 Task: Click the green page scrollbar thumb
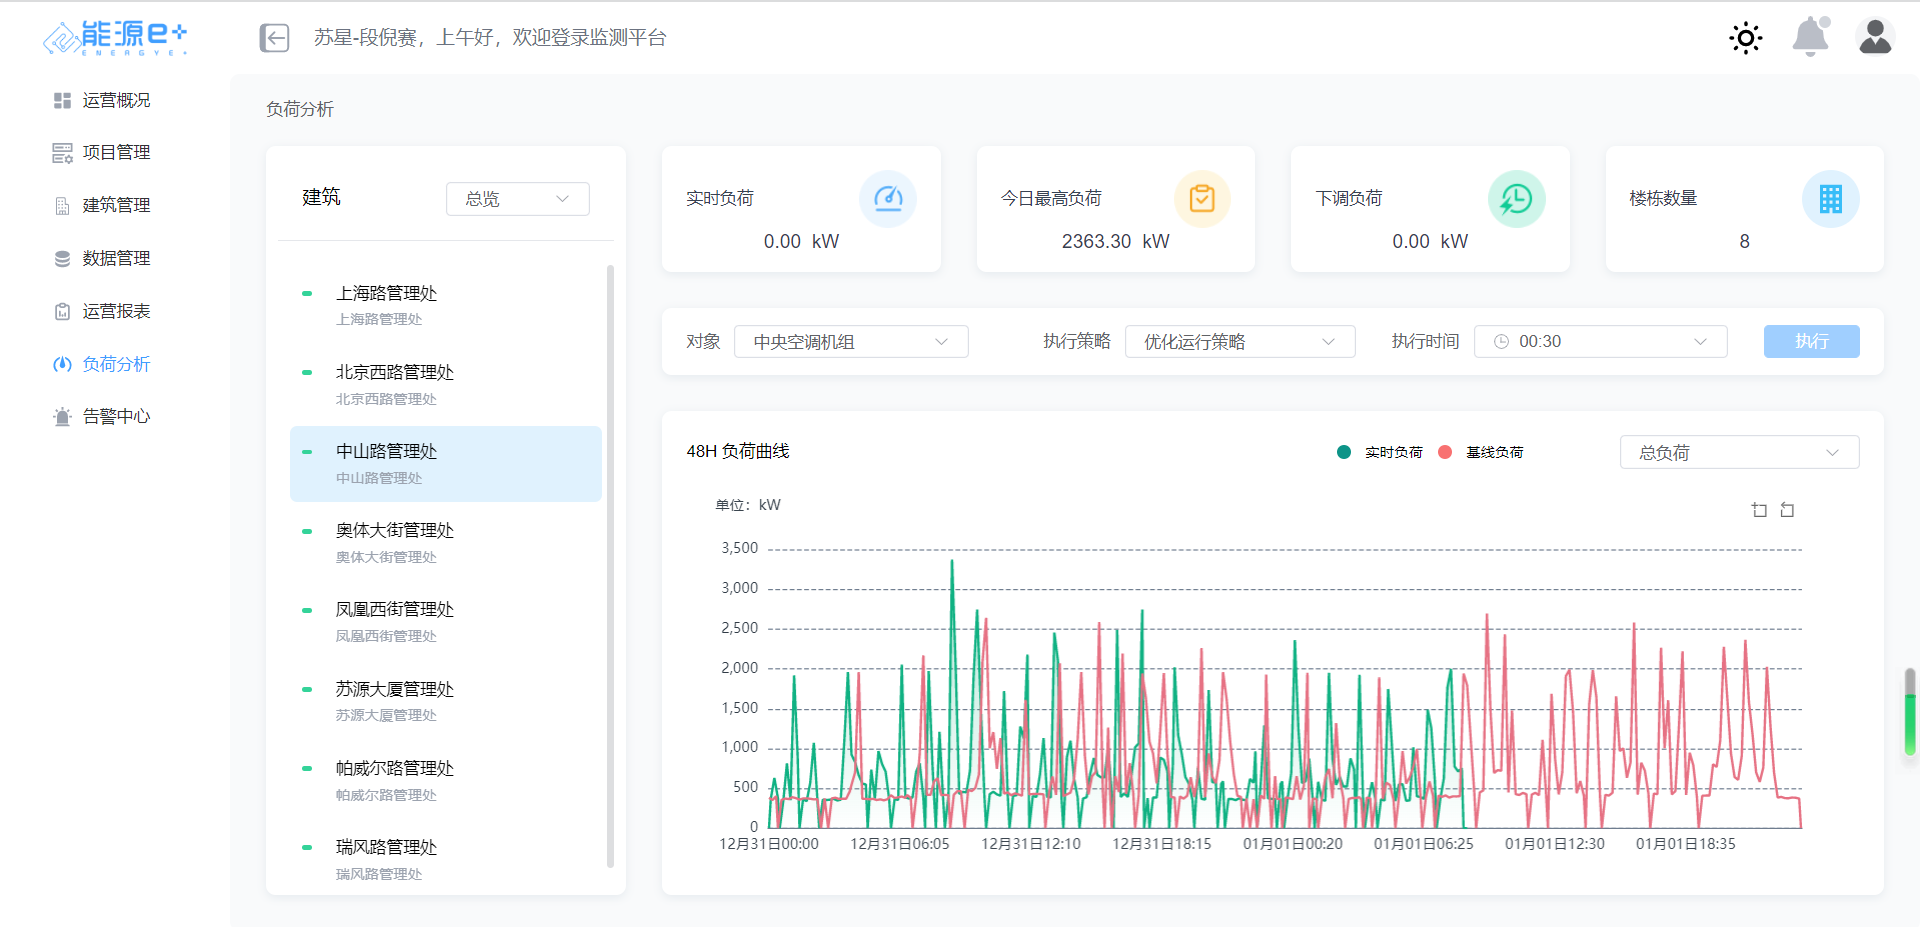tap(1910, 712)
